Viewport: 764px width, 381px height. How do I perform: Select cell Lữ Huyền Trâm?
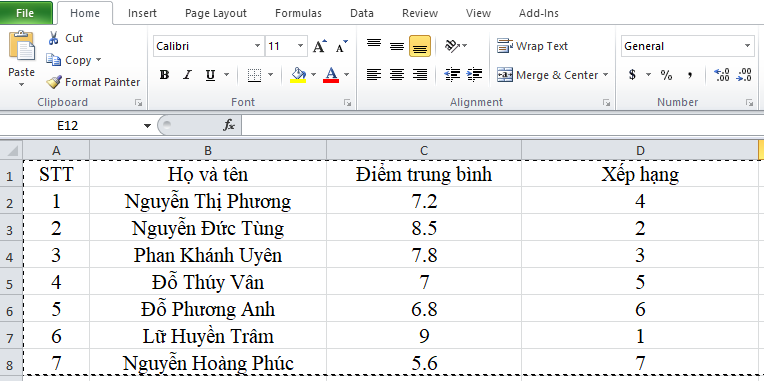coord(208,336)
